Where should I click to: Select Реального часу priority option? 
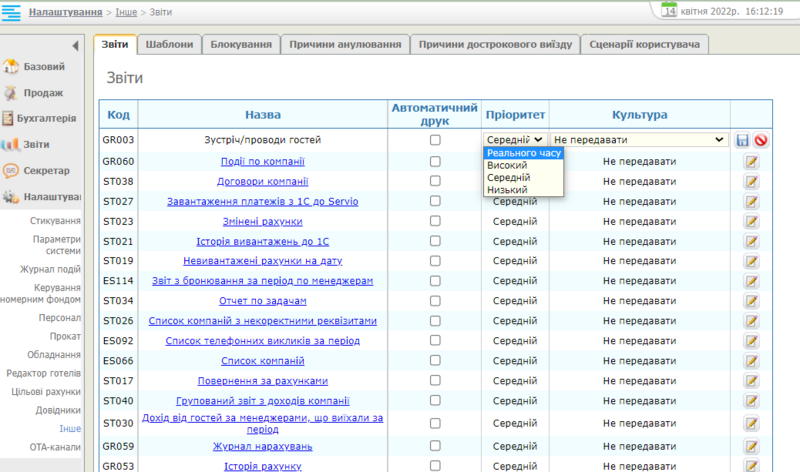point(524,153)
